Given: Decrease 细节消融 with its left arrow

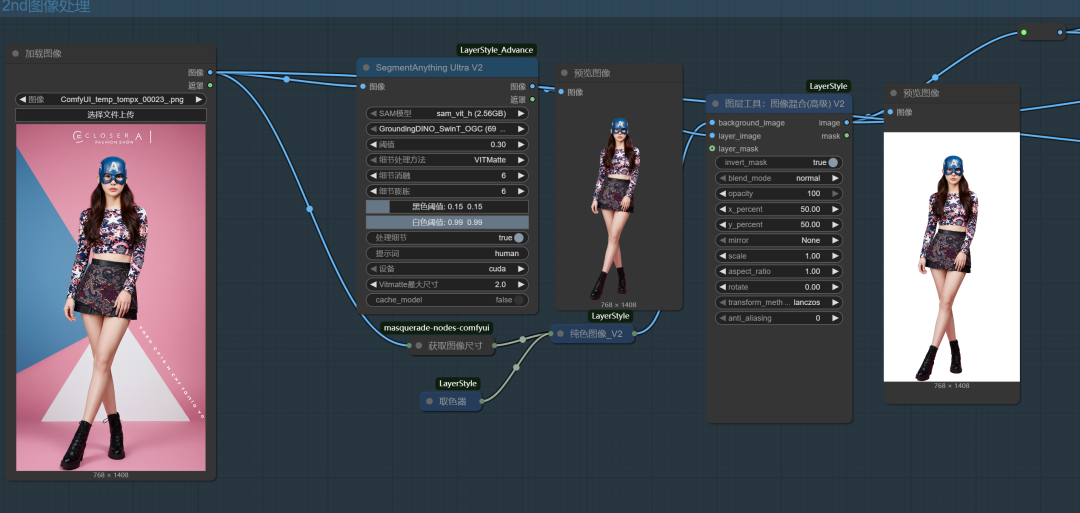Looking at the screenshot, I should click(373, 176).
